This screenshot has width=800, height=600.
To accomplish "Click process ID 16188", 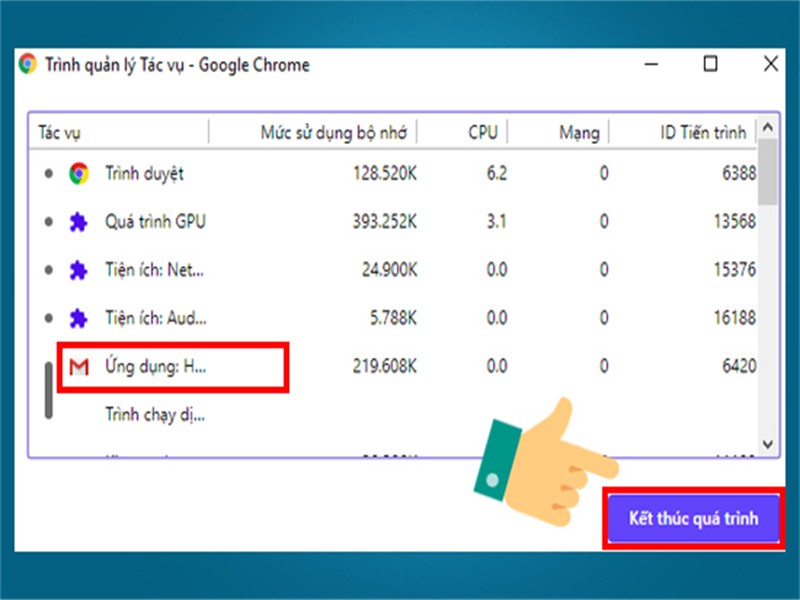I will (735, 318).
